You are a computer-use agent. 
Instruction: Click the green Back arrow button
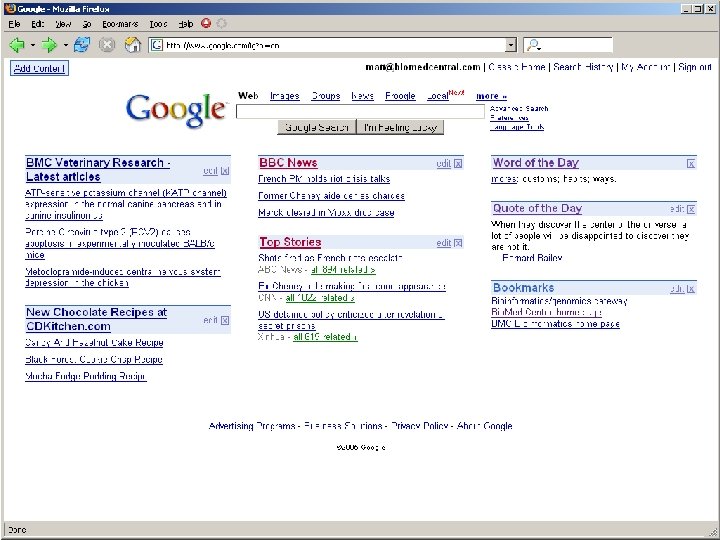pos(17,45)
